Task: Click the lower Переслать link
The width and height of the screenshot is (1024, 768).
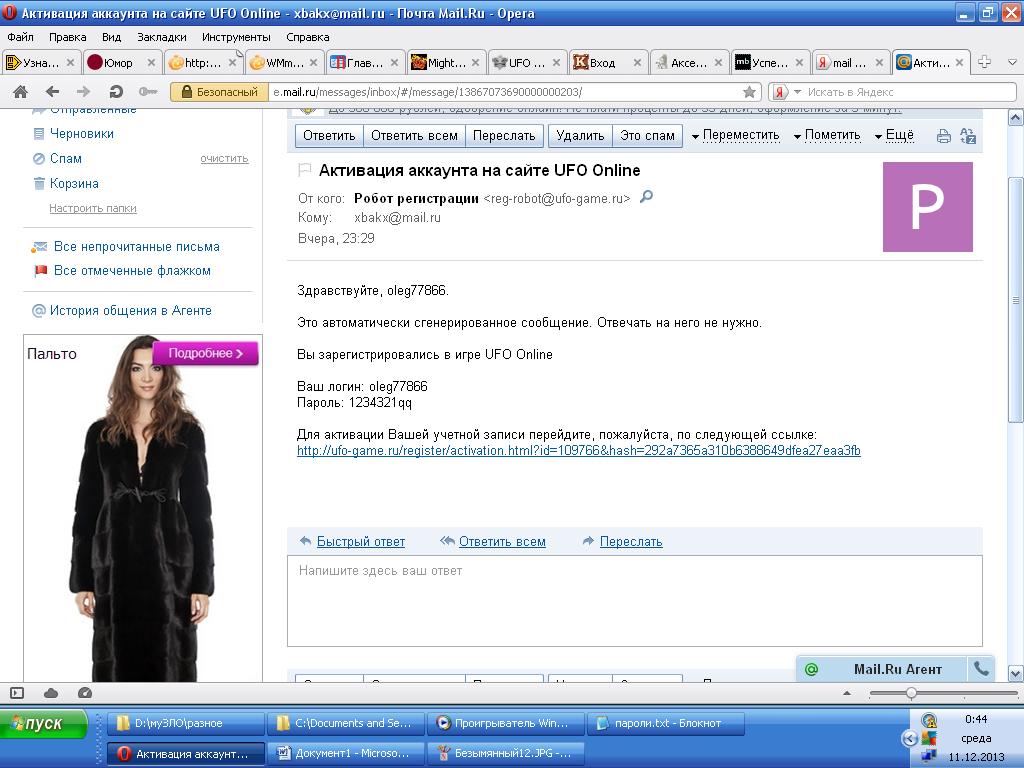Action: click(631, 541)
